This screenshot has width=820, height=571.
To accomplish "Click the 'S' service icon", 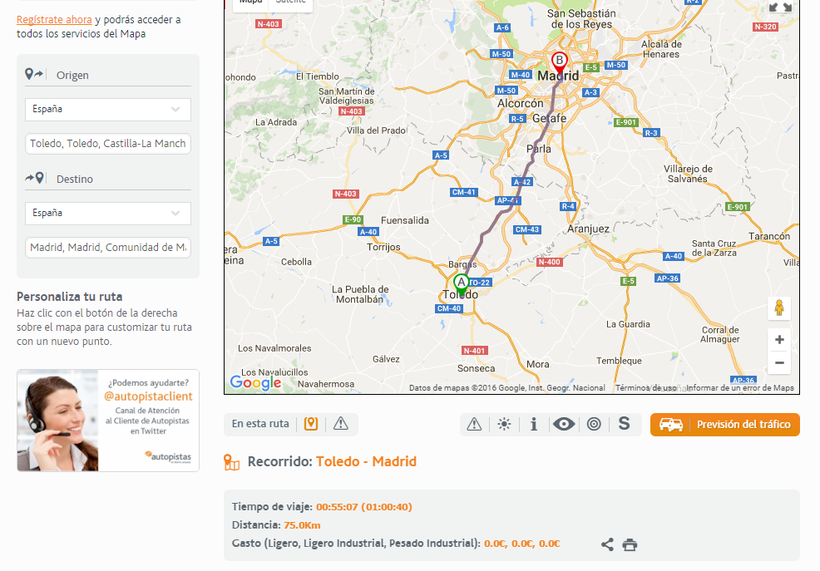I will (624, 424).
